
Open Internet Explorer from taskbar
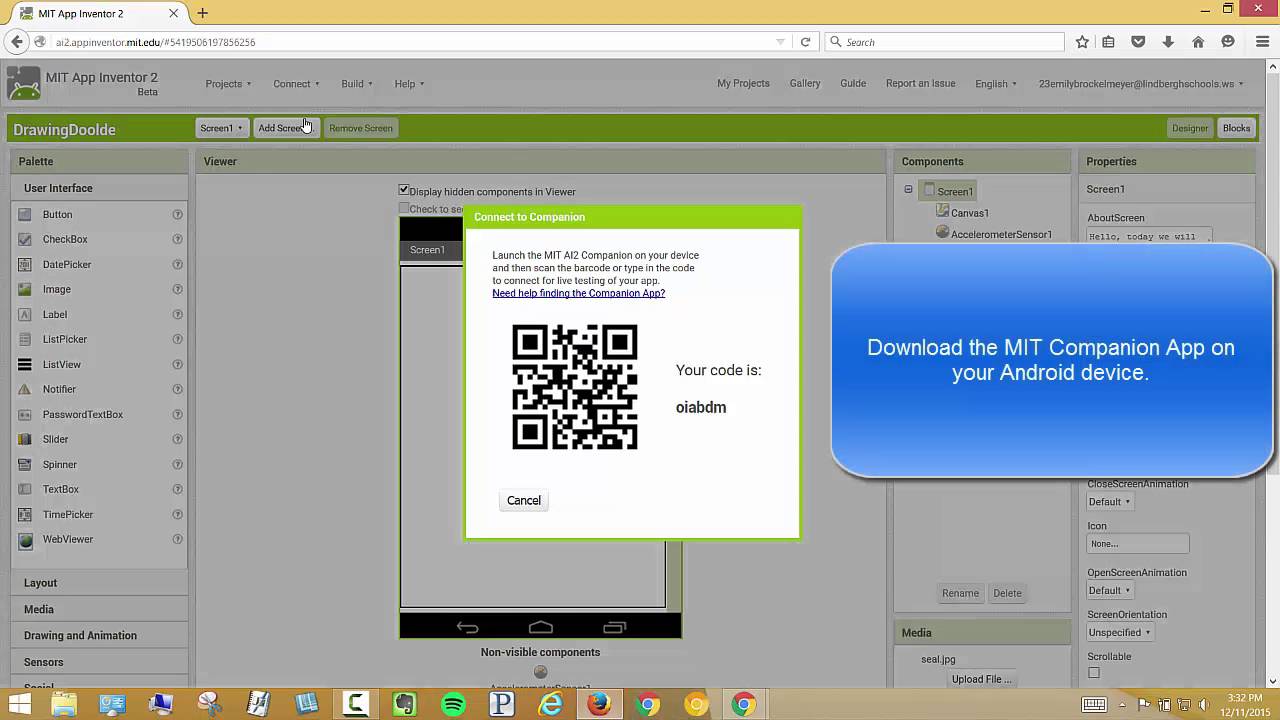coord(550,704)
